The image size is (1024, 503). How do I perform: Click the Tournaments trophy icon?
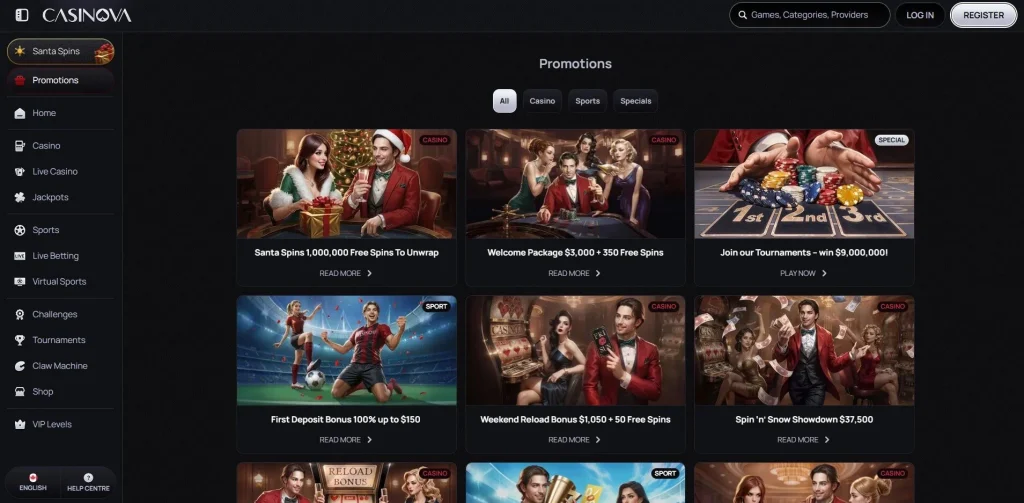pyautogui.click(x=20, y=340)
